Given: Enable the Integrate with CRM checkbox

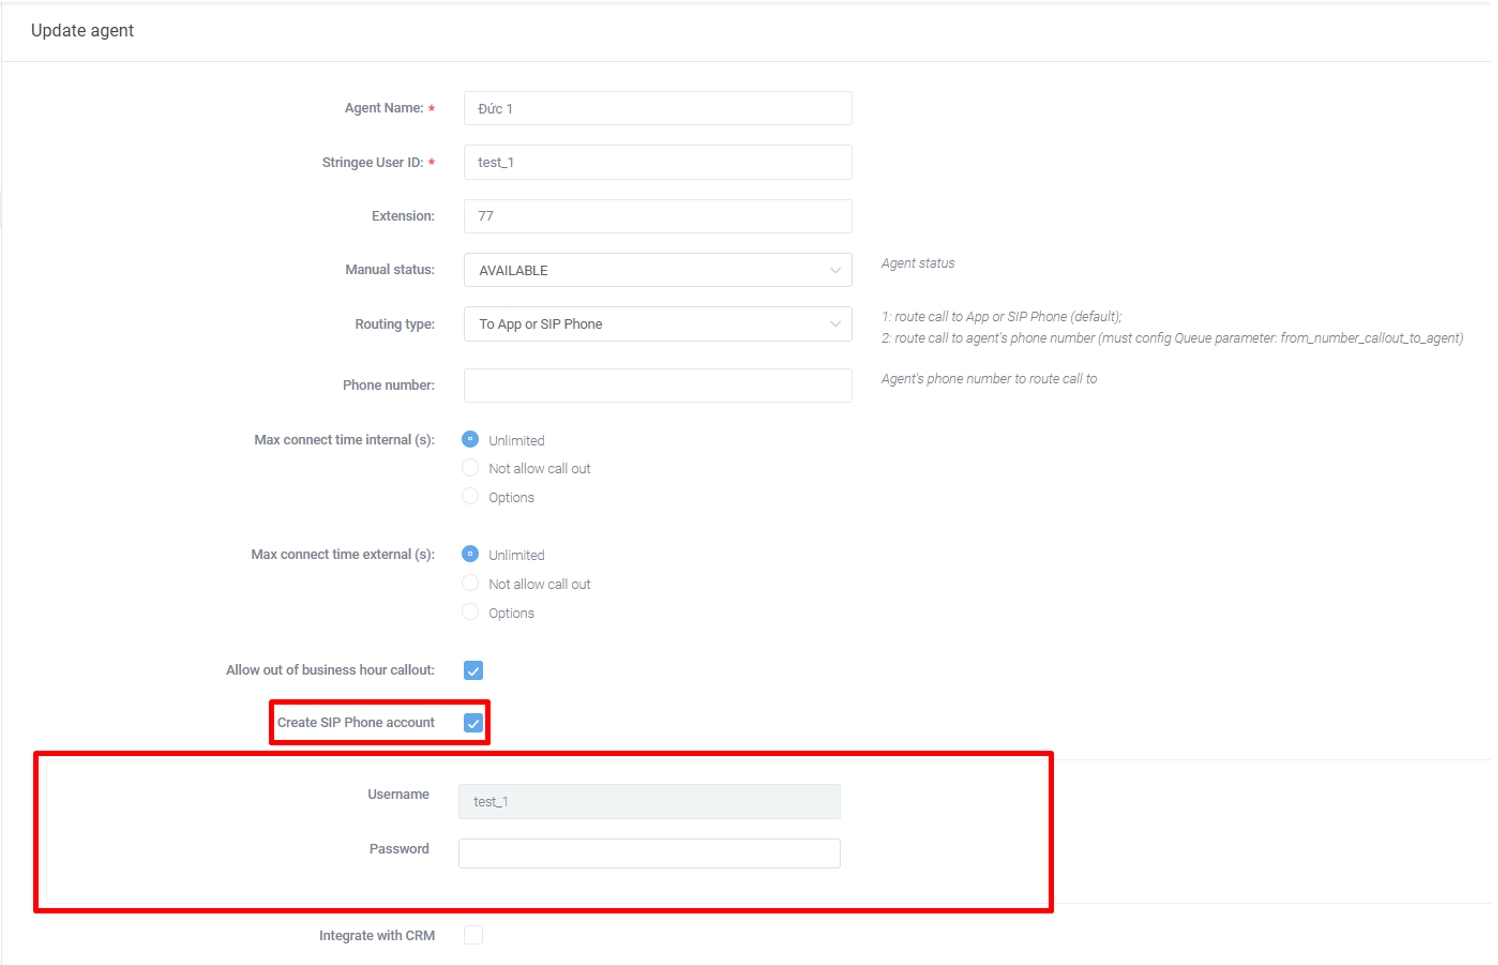Looking at the screenshot, I should tap(473, 935).
